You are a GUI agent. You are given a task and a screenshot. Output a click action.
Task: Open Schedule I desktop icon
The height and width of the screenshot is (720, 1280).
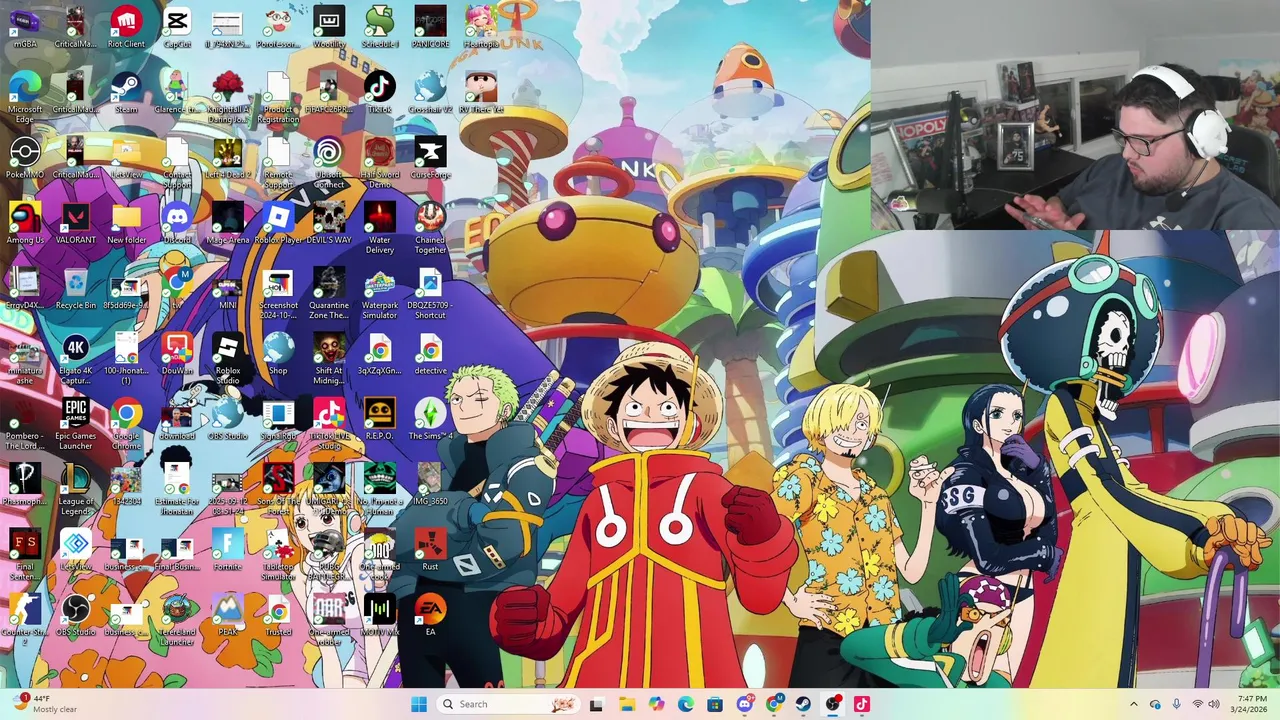point(379,27)
